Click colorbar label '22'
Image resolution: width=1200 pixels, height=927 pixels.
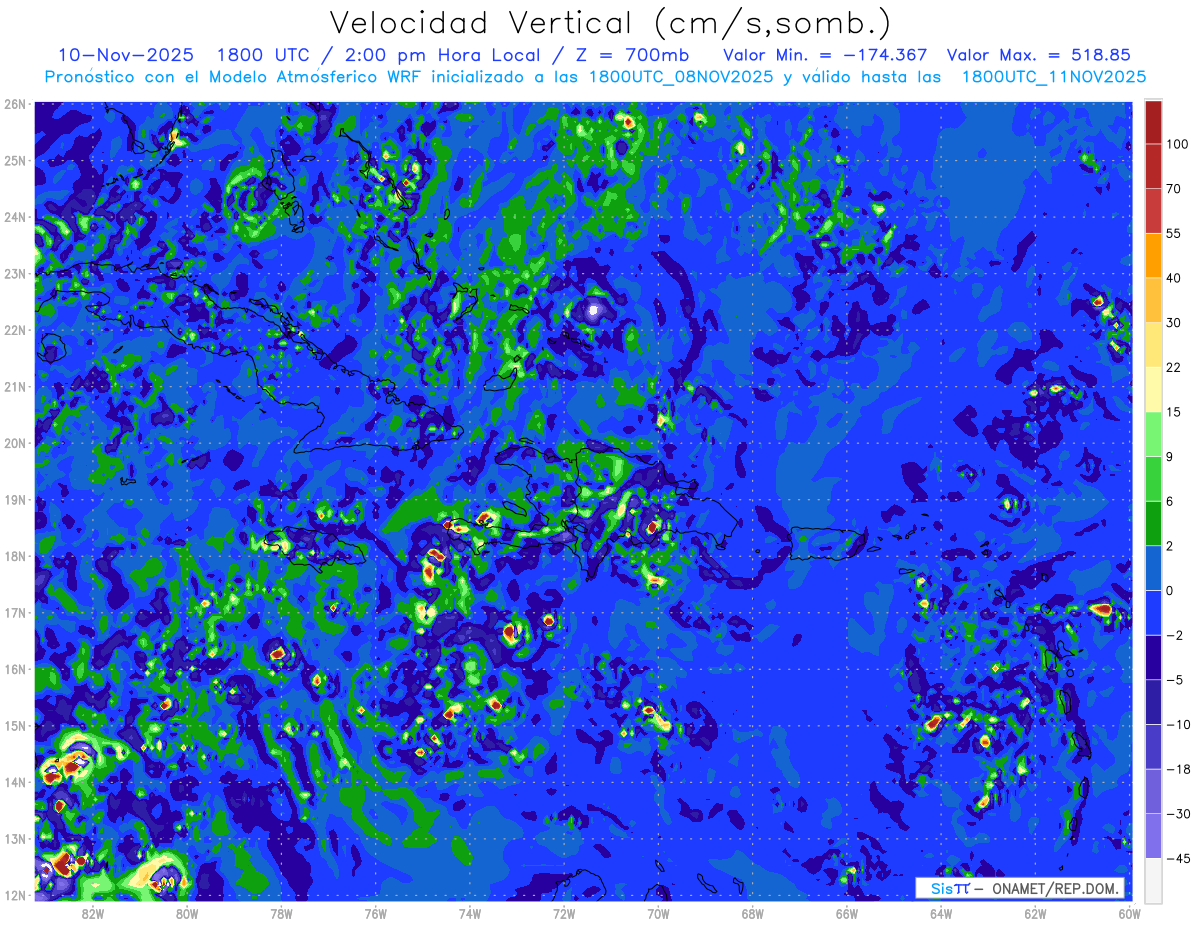1174,367
